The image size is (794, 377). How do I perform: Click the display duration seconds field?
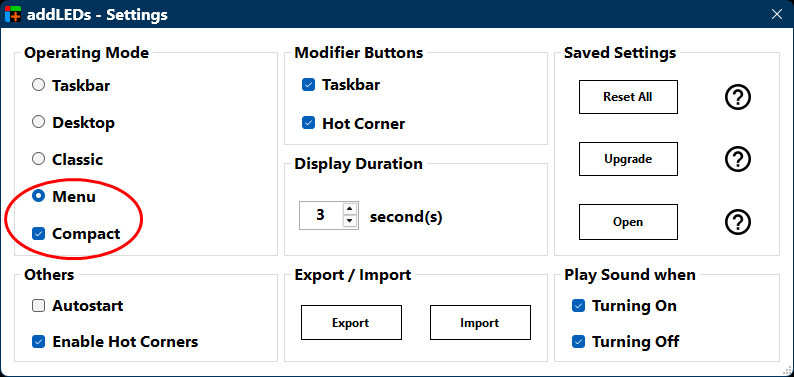(321, 216)
